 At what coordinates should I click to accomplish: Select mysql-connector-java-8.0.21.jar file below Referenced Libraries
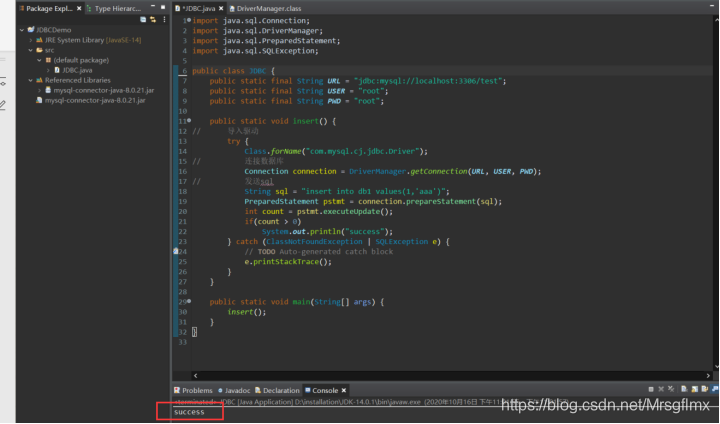pyautogui.click(x=95, y=100)
